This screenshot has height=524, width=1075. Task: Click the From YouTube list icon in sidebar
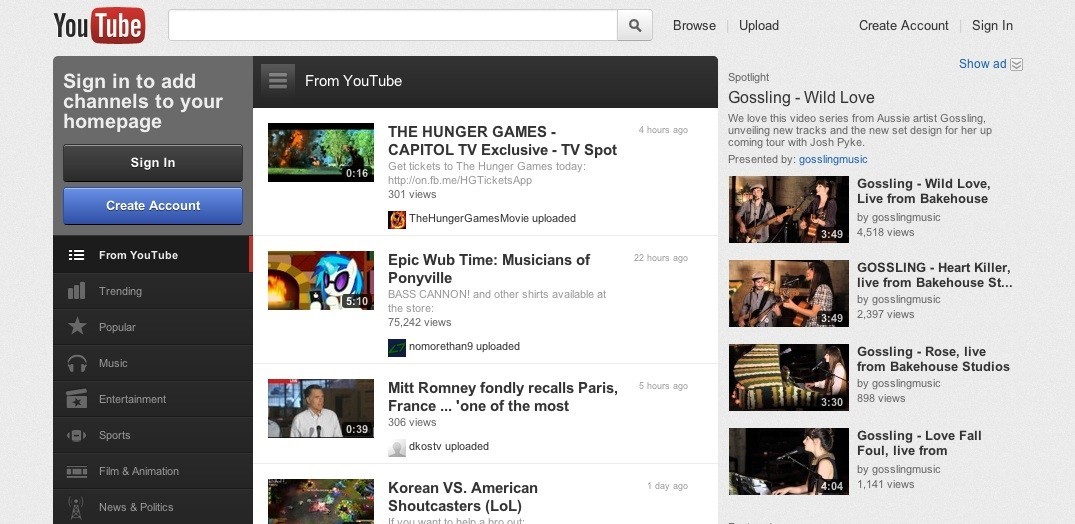(77, 255)
